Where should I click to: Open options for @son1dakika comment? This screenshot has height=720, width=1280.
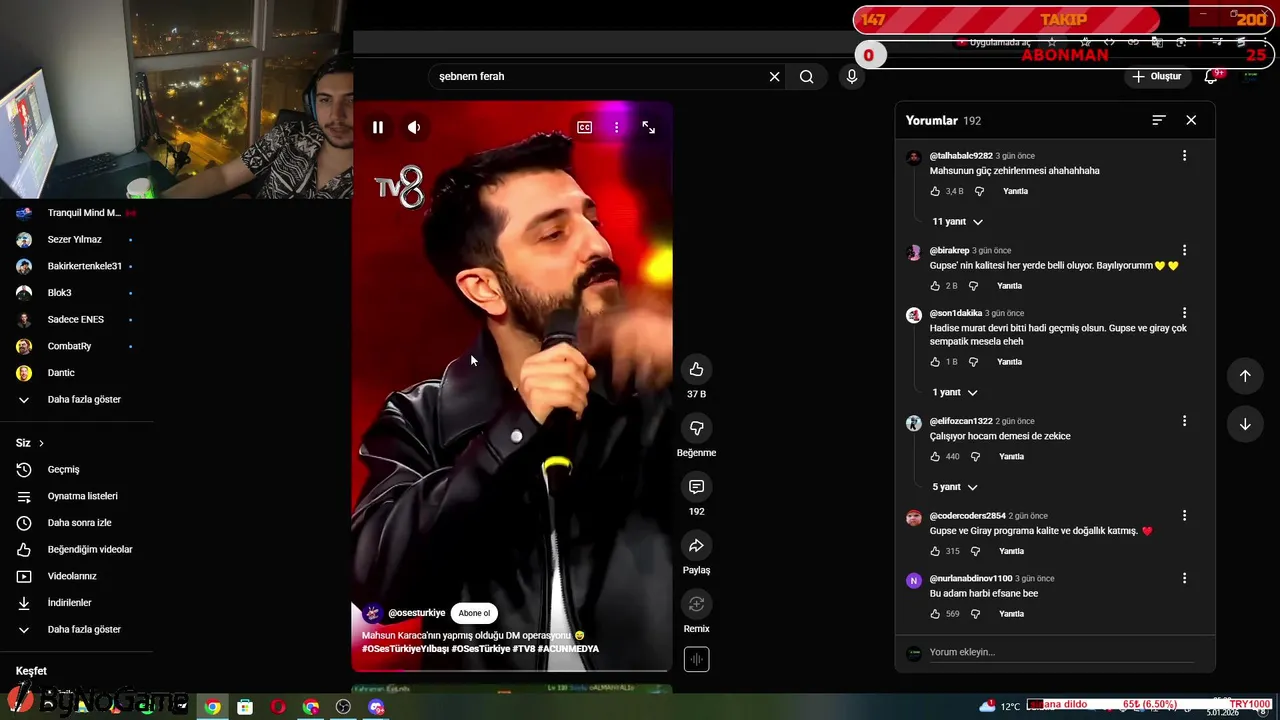coord(1184,314)
